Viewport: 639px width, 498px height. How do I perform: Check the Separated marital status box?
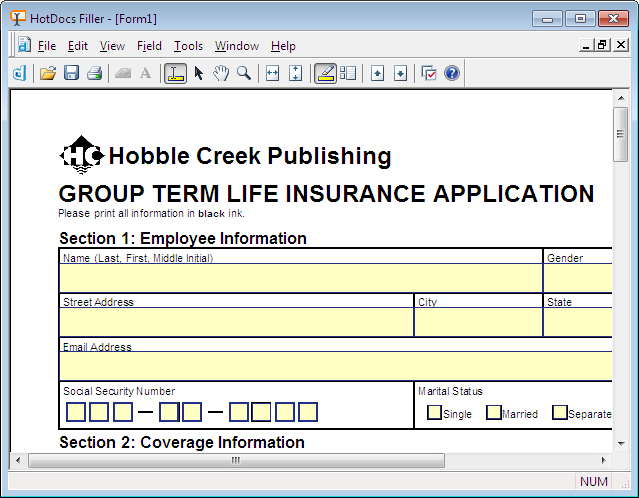[x=560, y=412]
